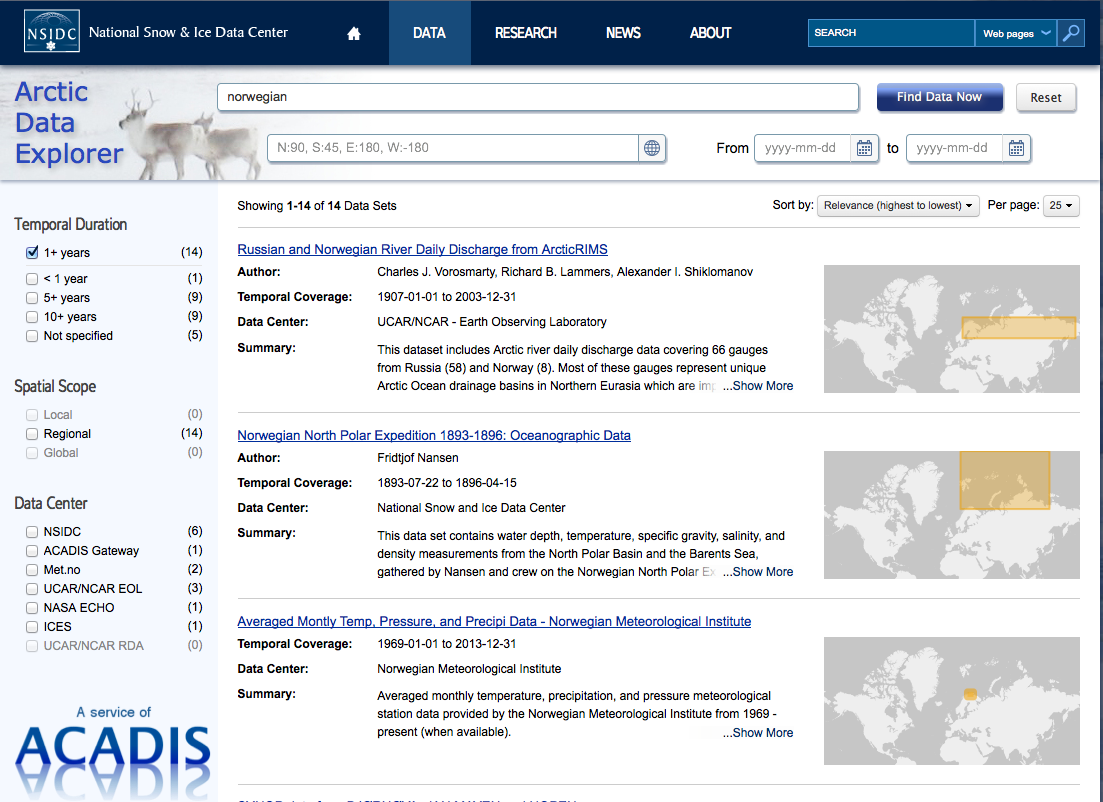Check the Regional spatial scope checkbox

[33, 434]
